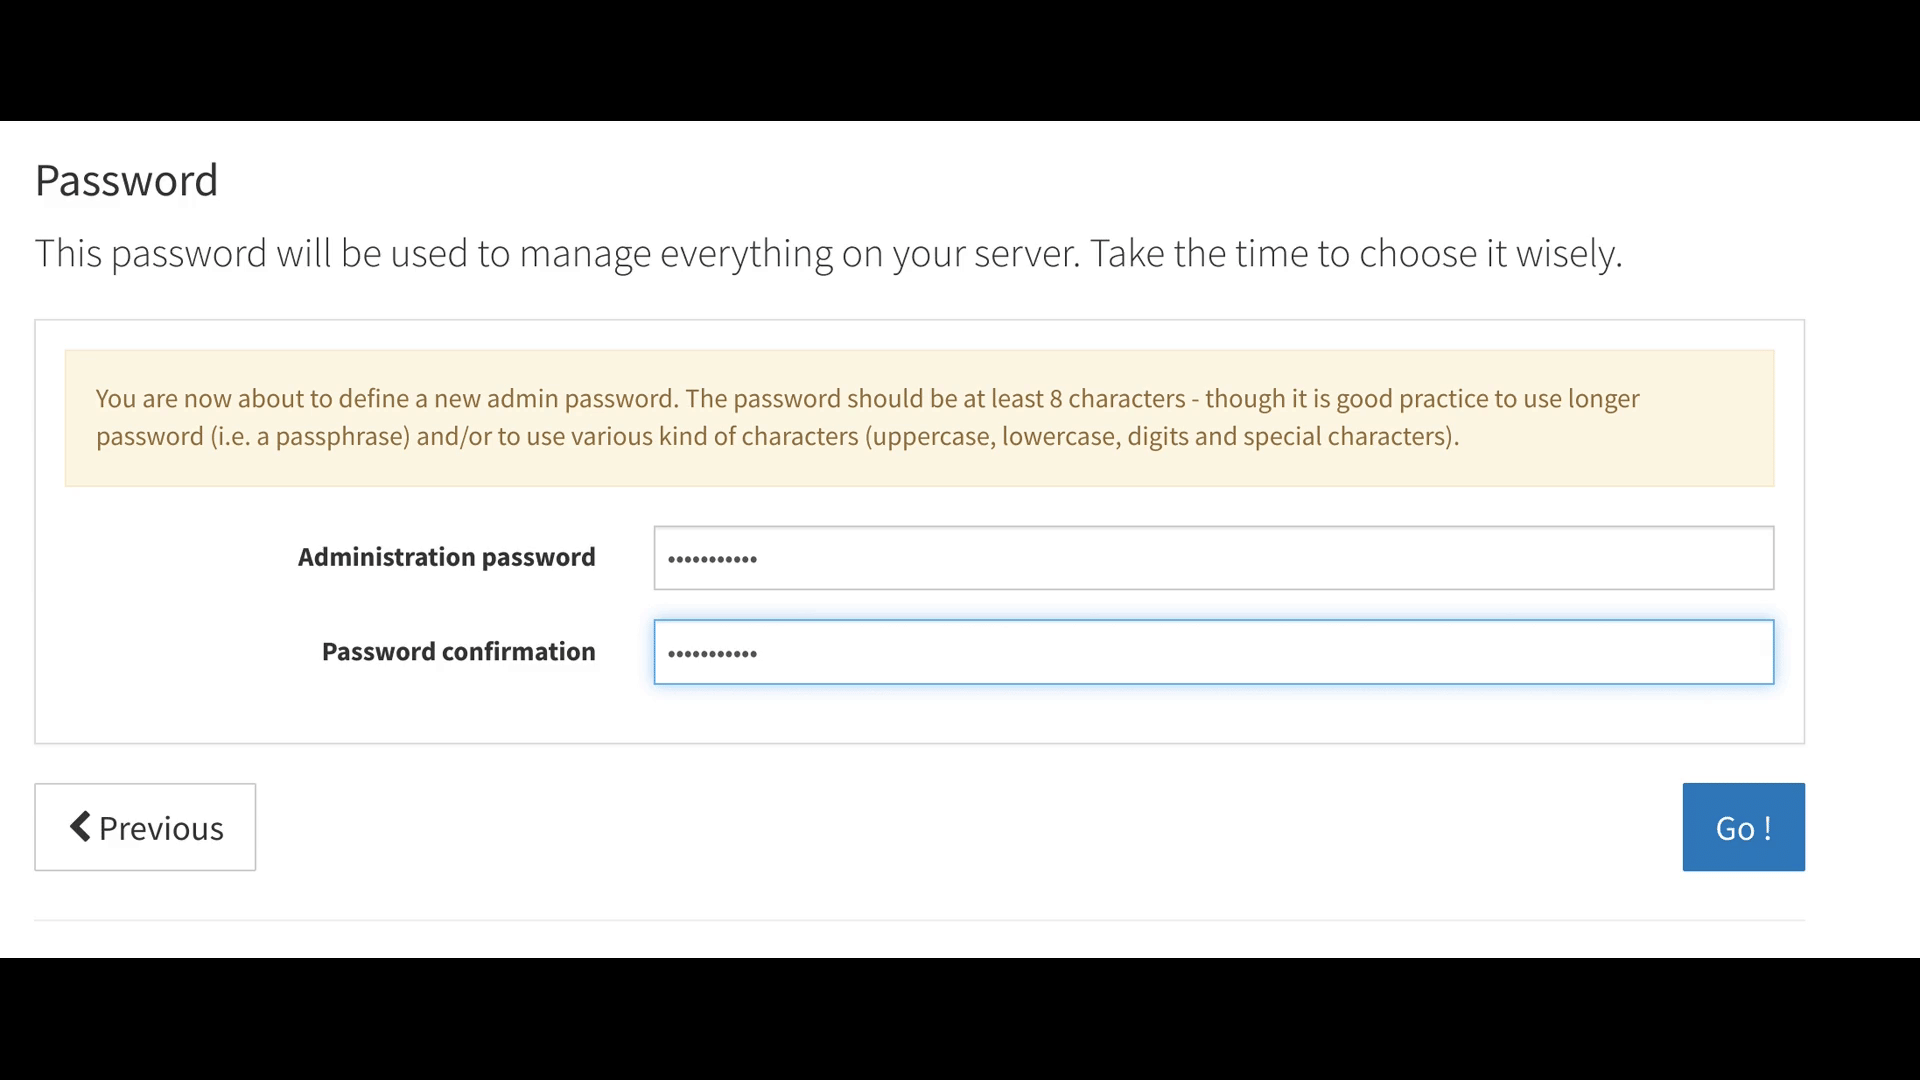Image resolution: width=1920 pixels, height=1080 pixels.
Task: Click the Go ! button
Action: (1743, 827)
